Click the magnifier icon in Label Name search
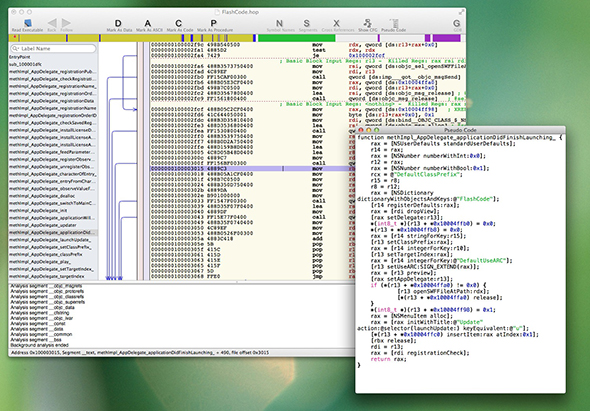The image size is (590, 411). click(x=15, y=49)
